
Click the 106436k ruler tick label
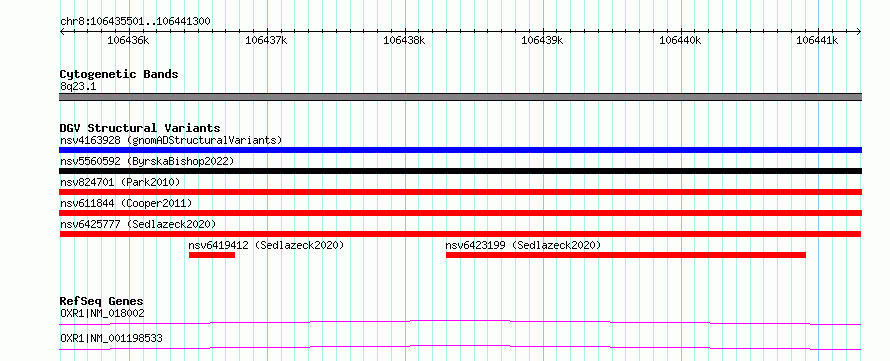[x=128, y=40]
